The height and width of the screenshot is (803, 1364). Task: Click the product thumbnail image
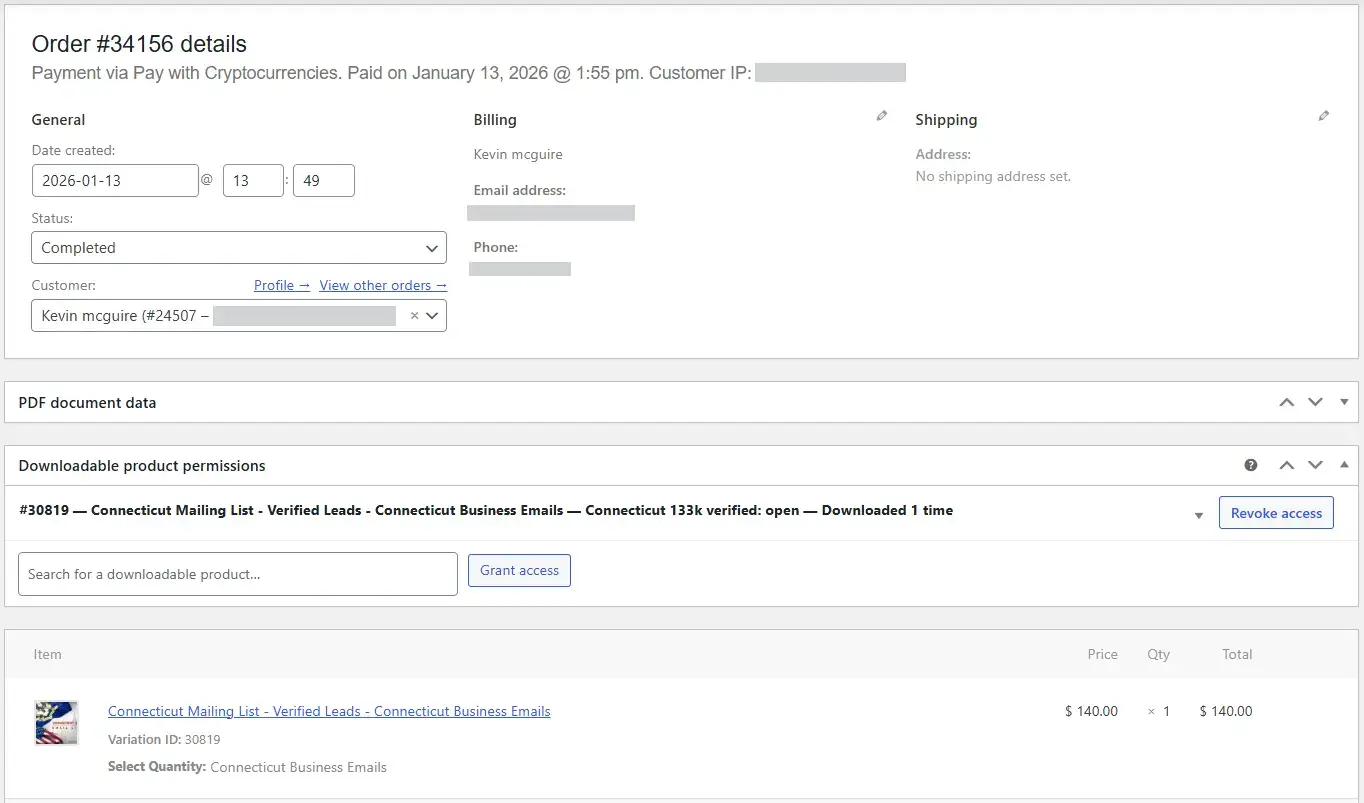pyautogui.click(x=56, y=723)
